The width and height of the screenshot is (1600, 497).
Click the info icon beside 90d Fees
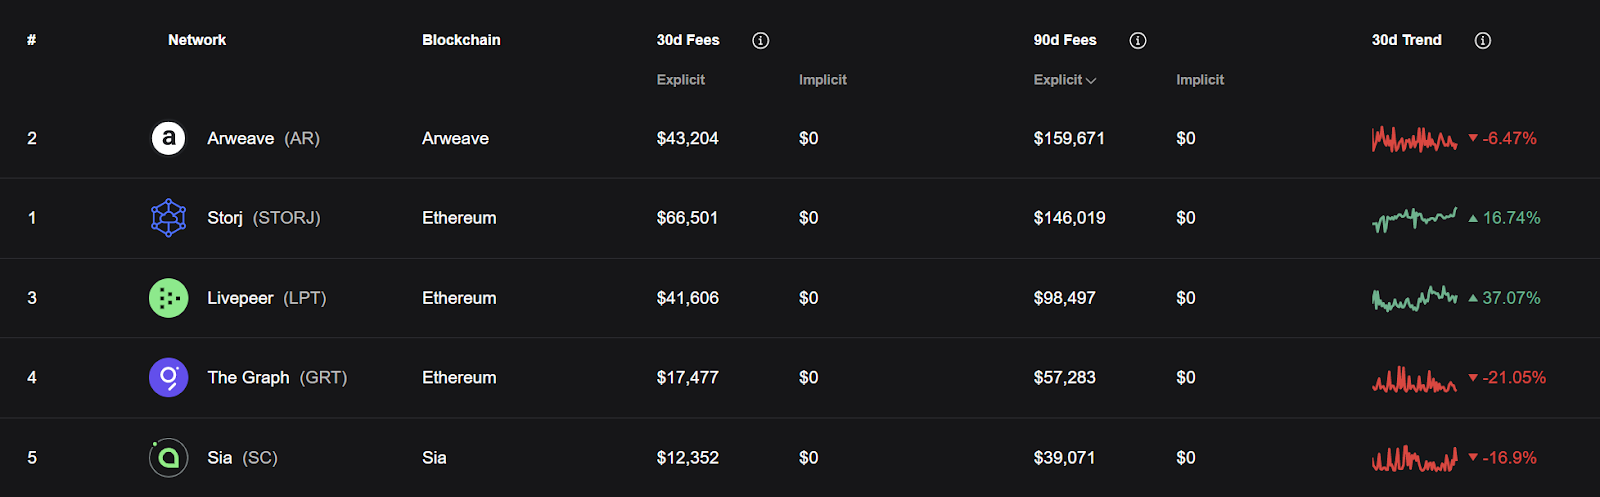pos(1137,41)
